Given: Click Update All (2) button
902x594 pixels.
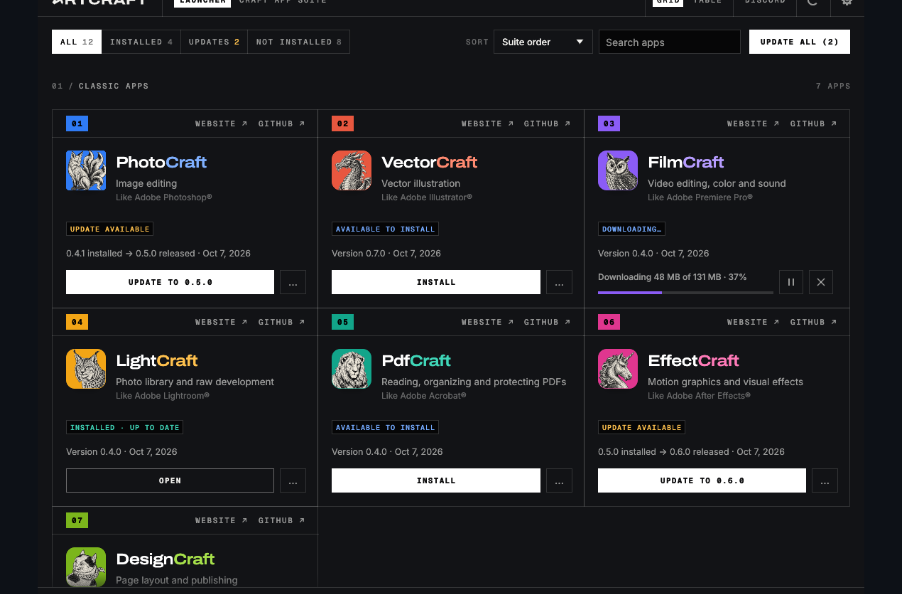Looking at the screenshot, I should [799, 42].
